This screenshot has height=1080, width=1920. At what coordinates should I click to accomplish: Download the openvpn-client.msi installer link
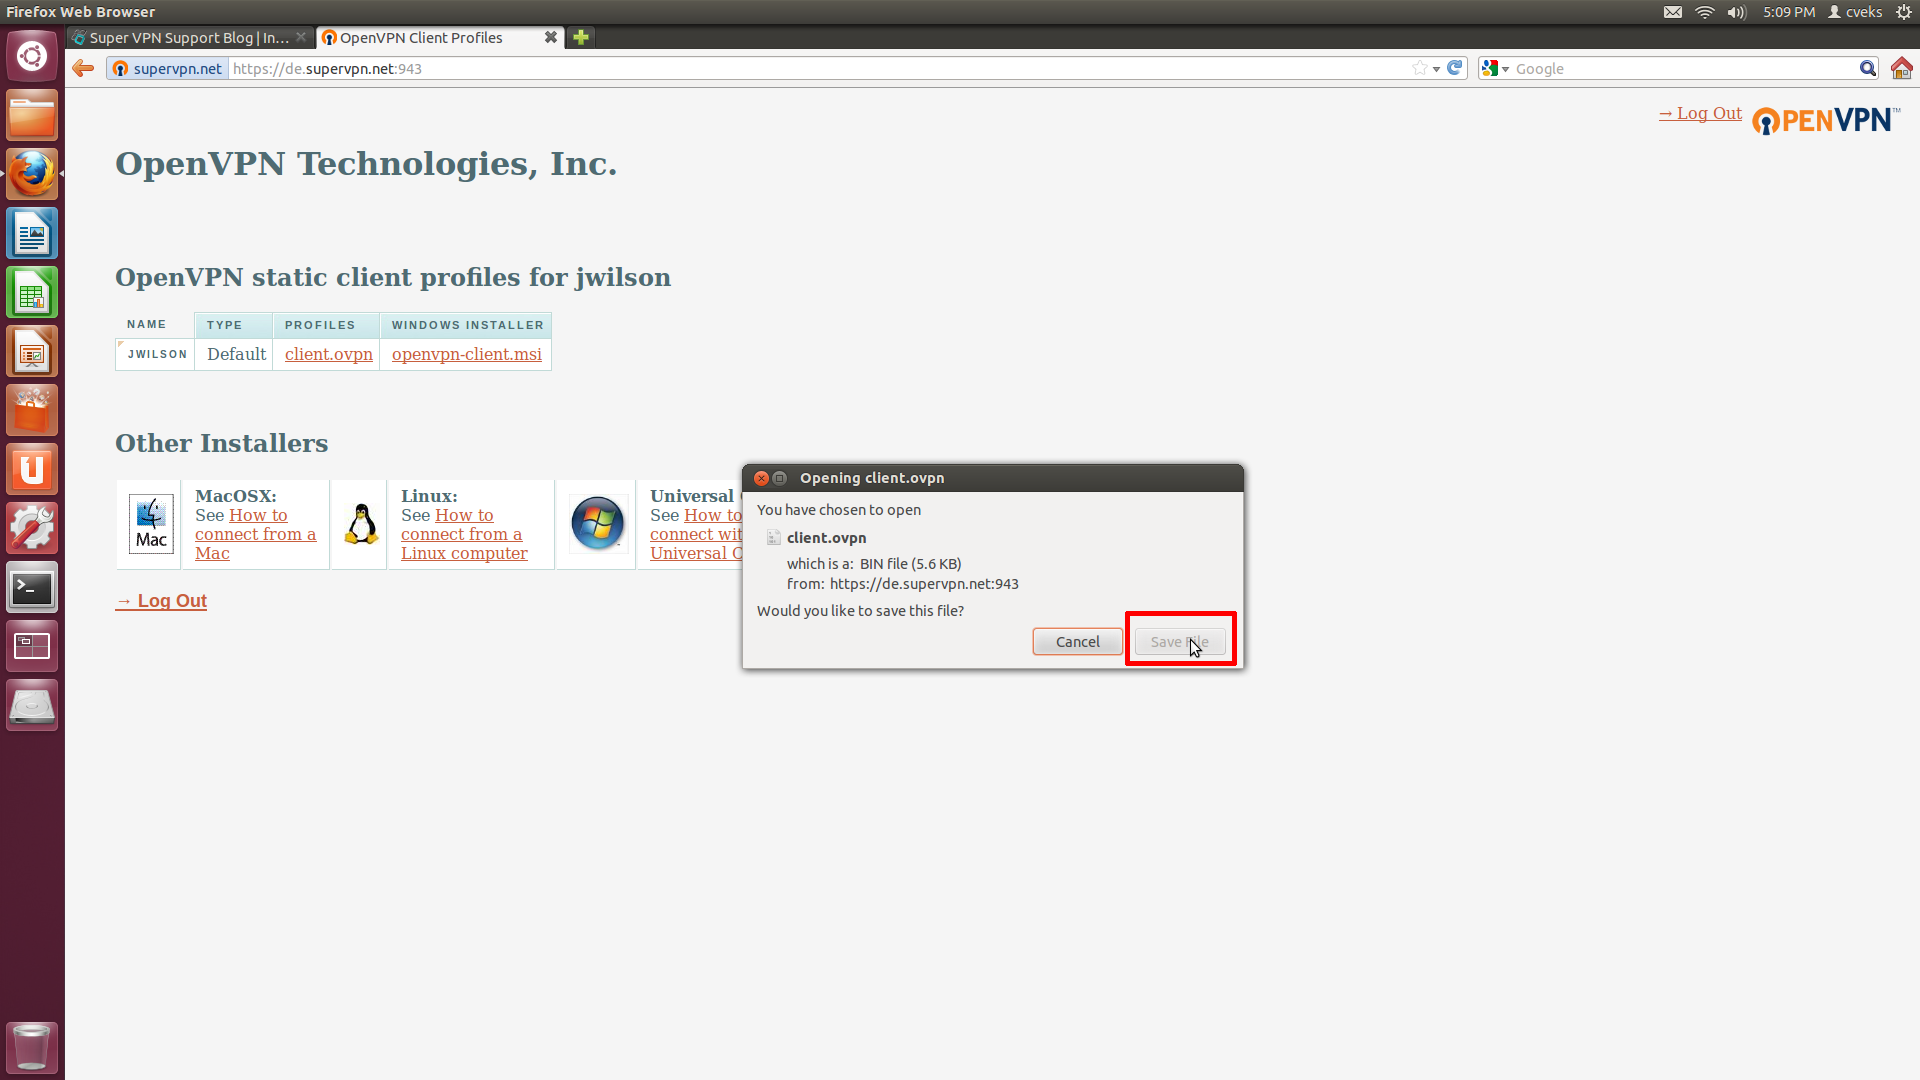click(x=466, y=354)
